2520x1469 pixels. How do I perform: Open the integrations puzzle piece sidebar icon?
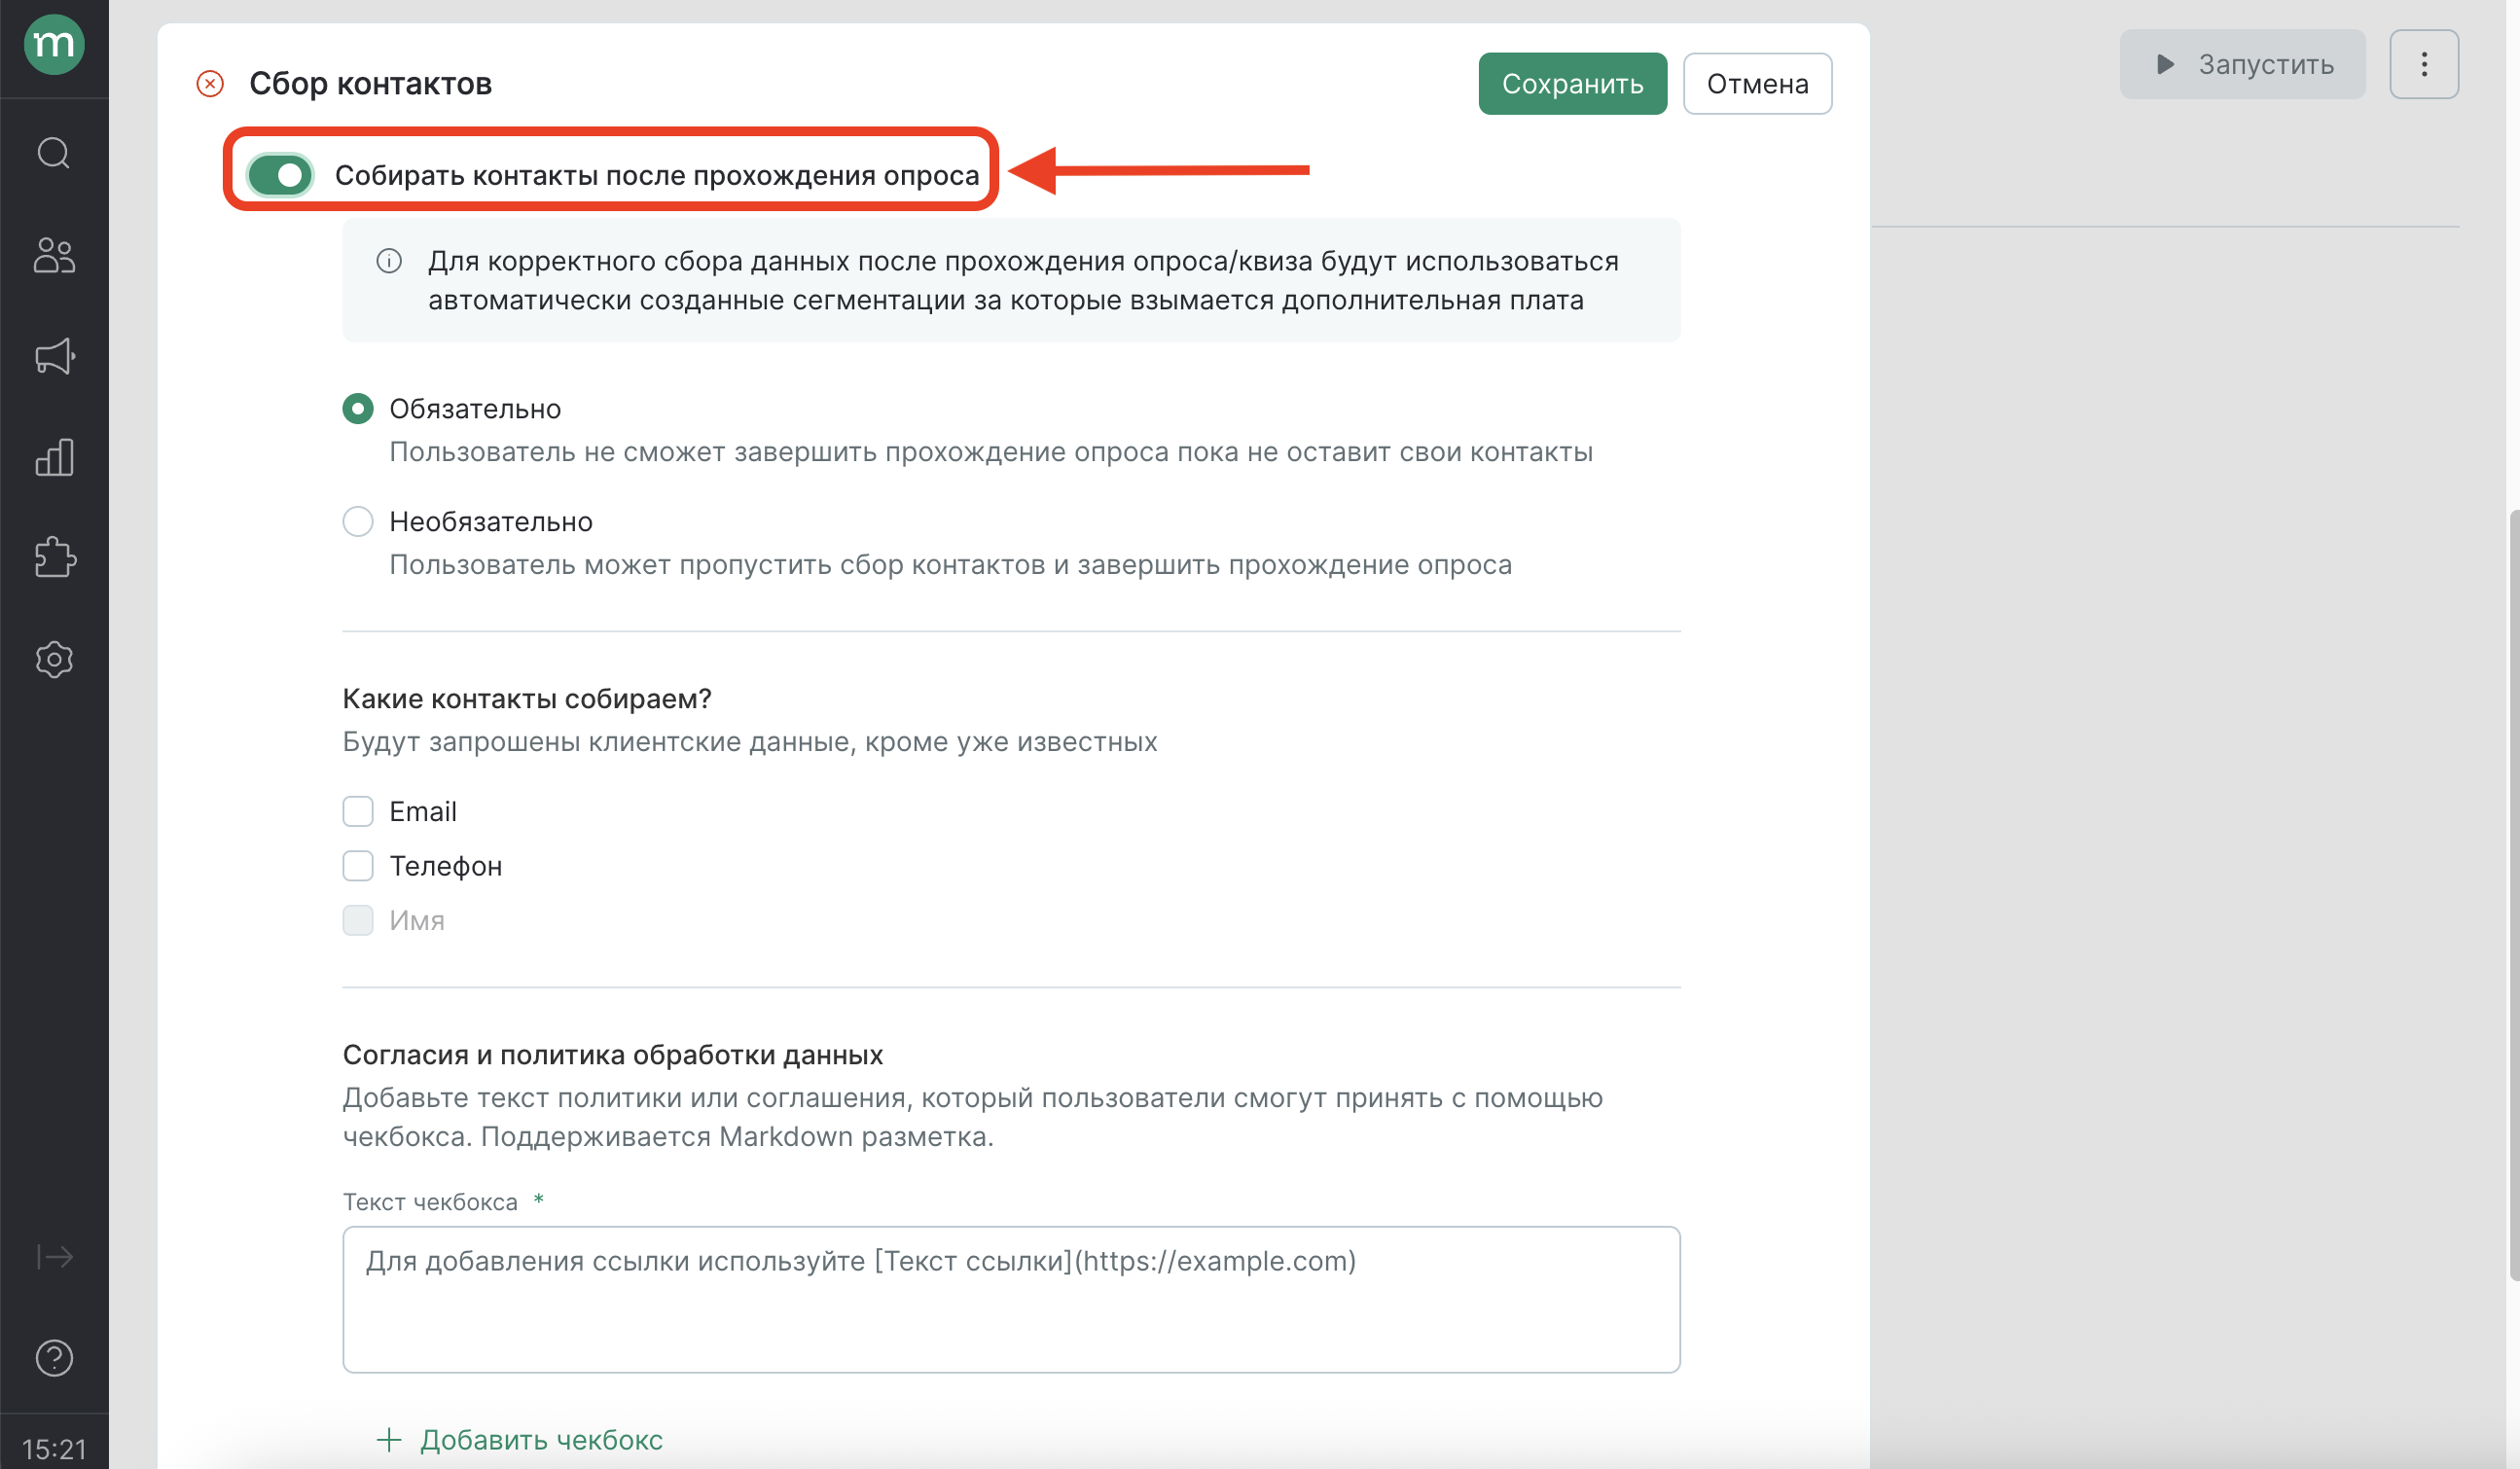[x=54, y=558]
